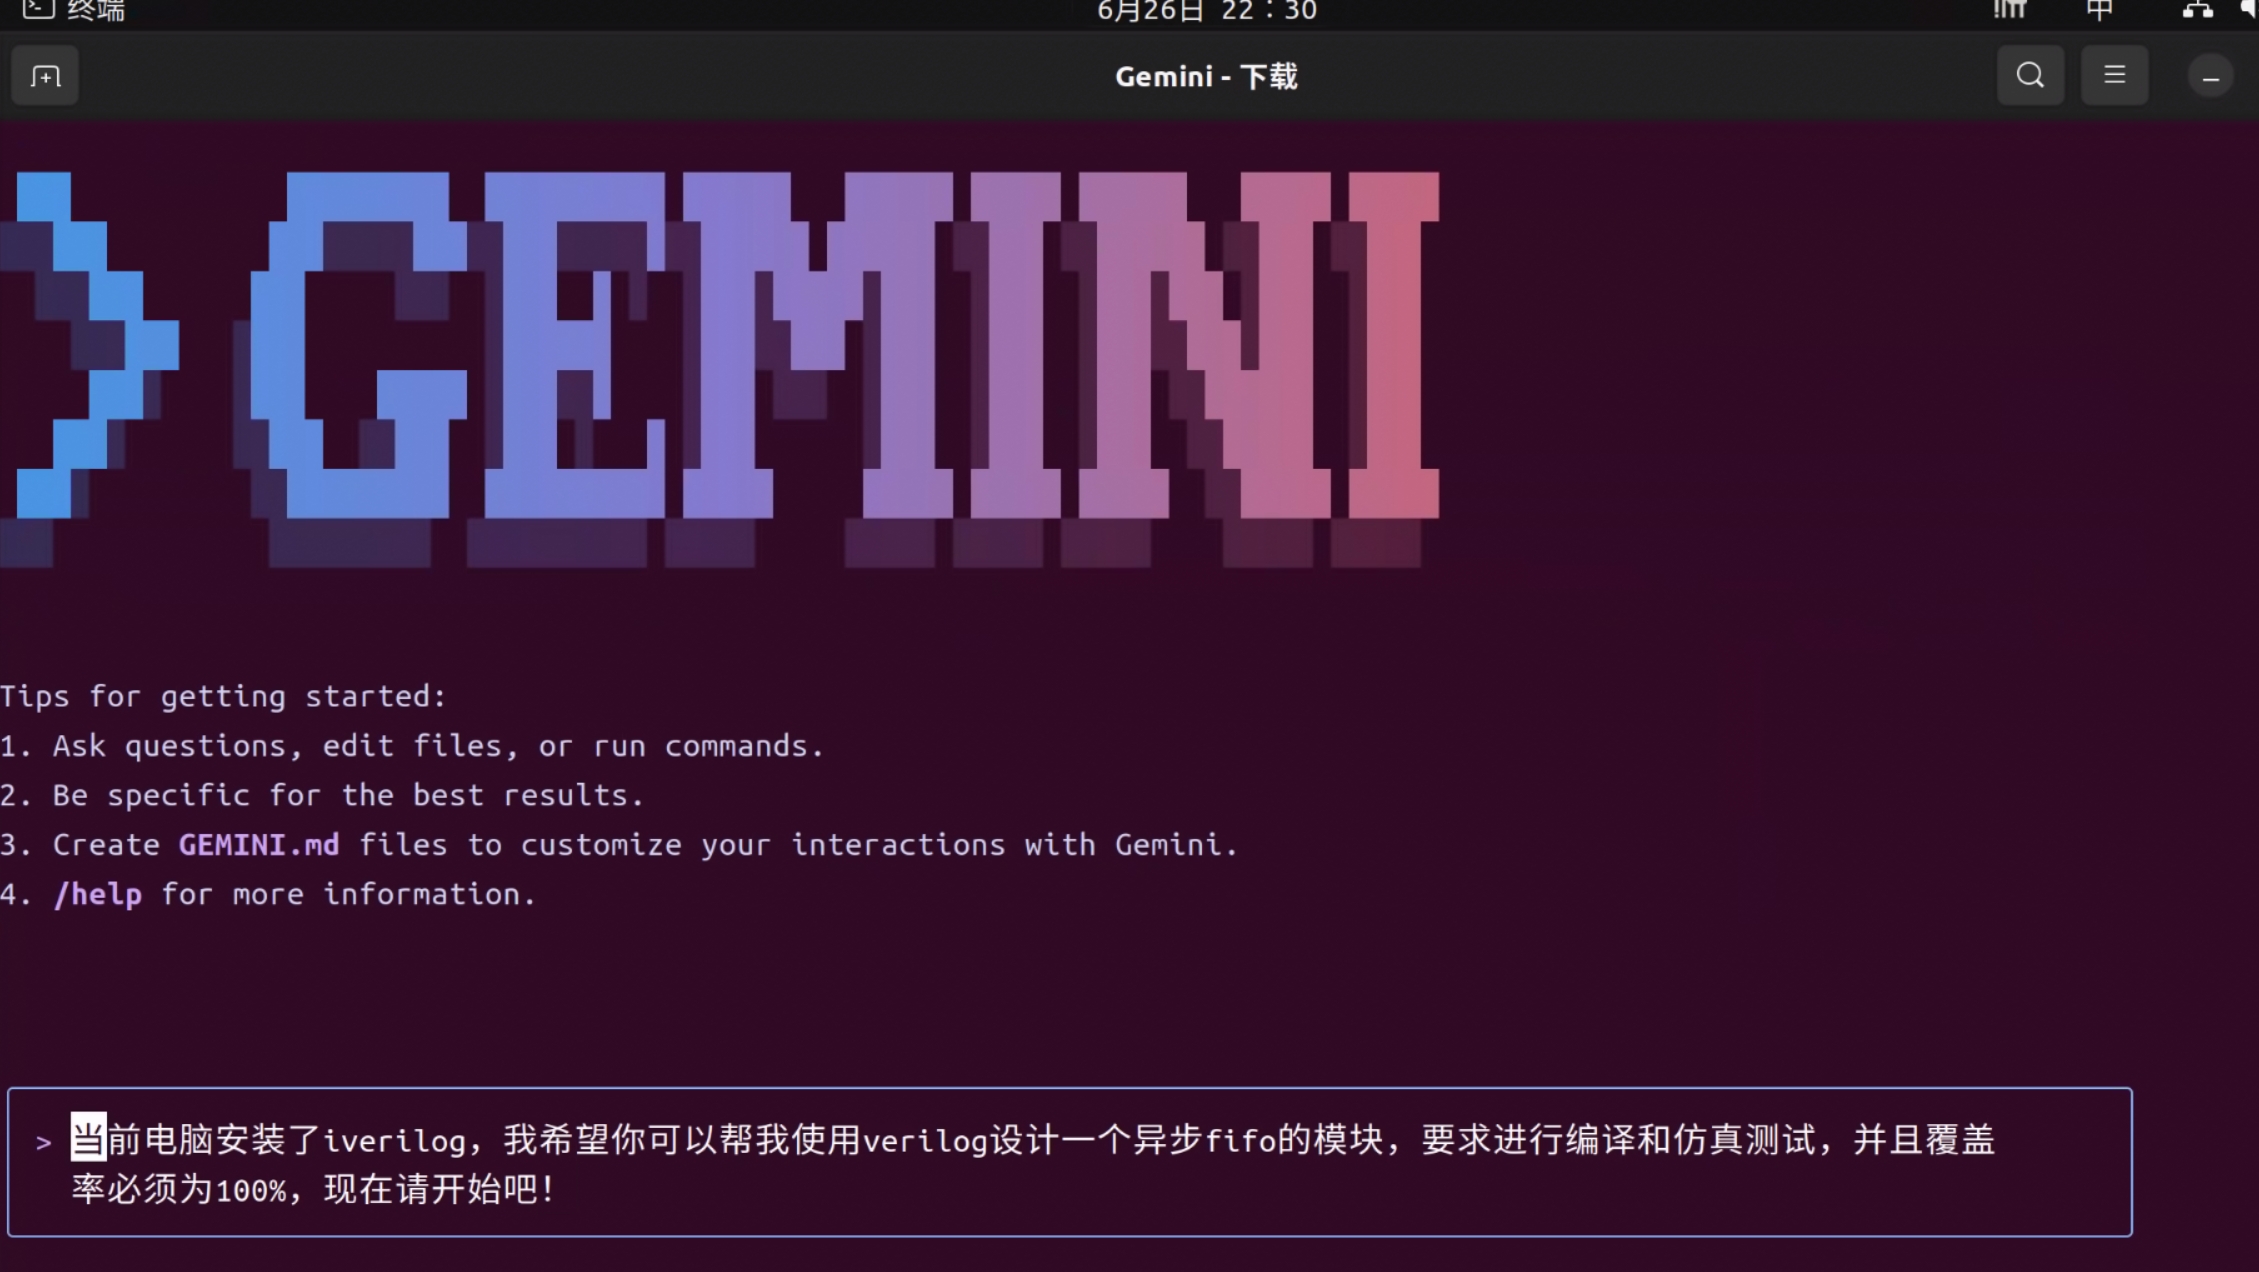The width and height of the screenshot is (2259, 1272).
Task: Open the clock showing 6月26日 22:30
Action: pos(1207,10)
